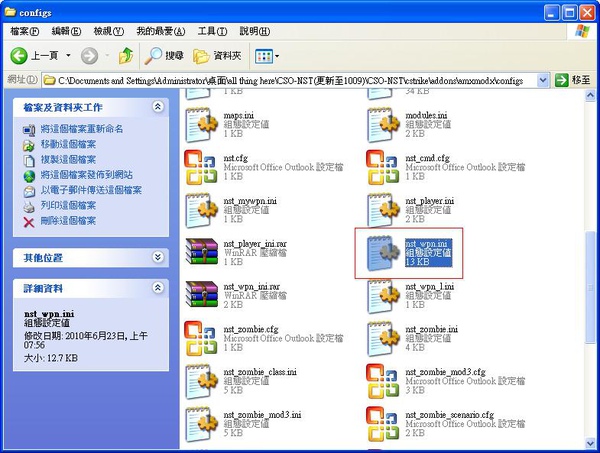600x453 pixels.
Task: Click the vertical scrollbar thumb
Action: coord(590,287)
